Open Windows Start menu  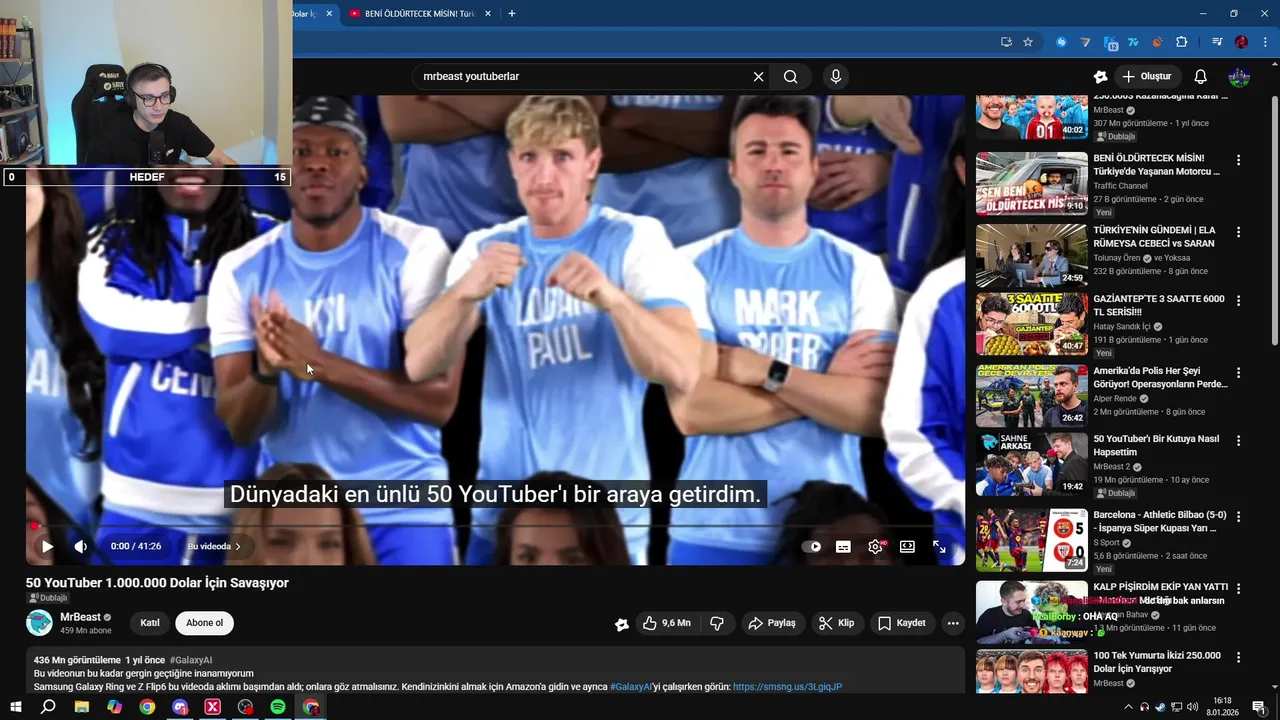[16, 707]
